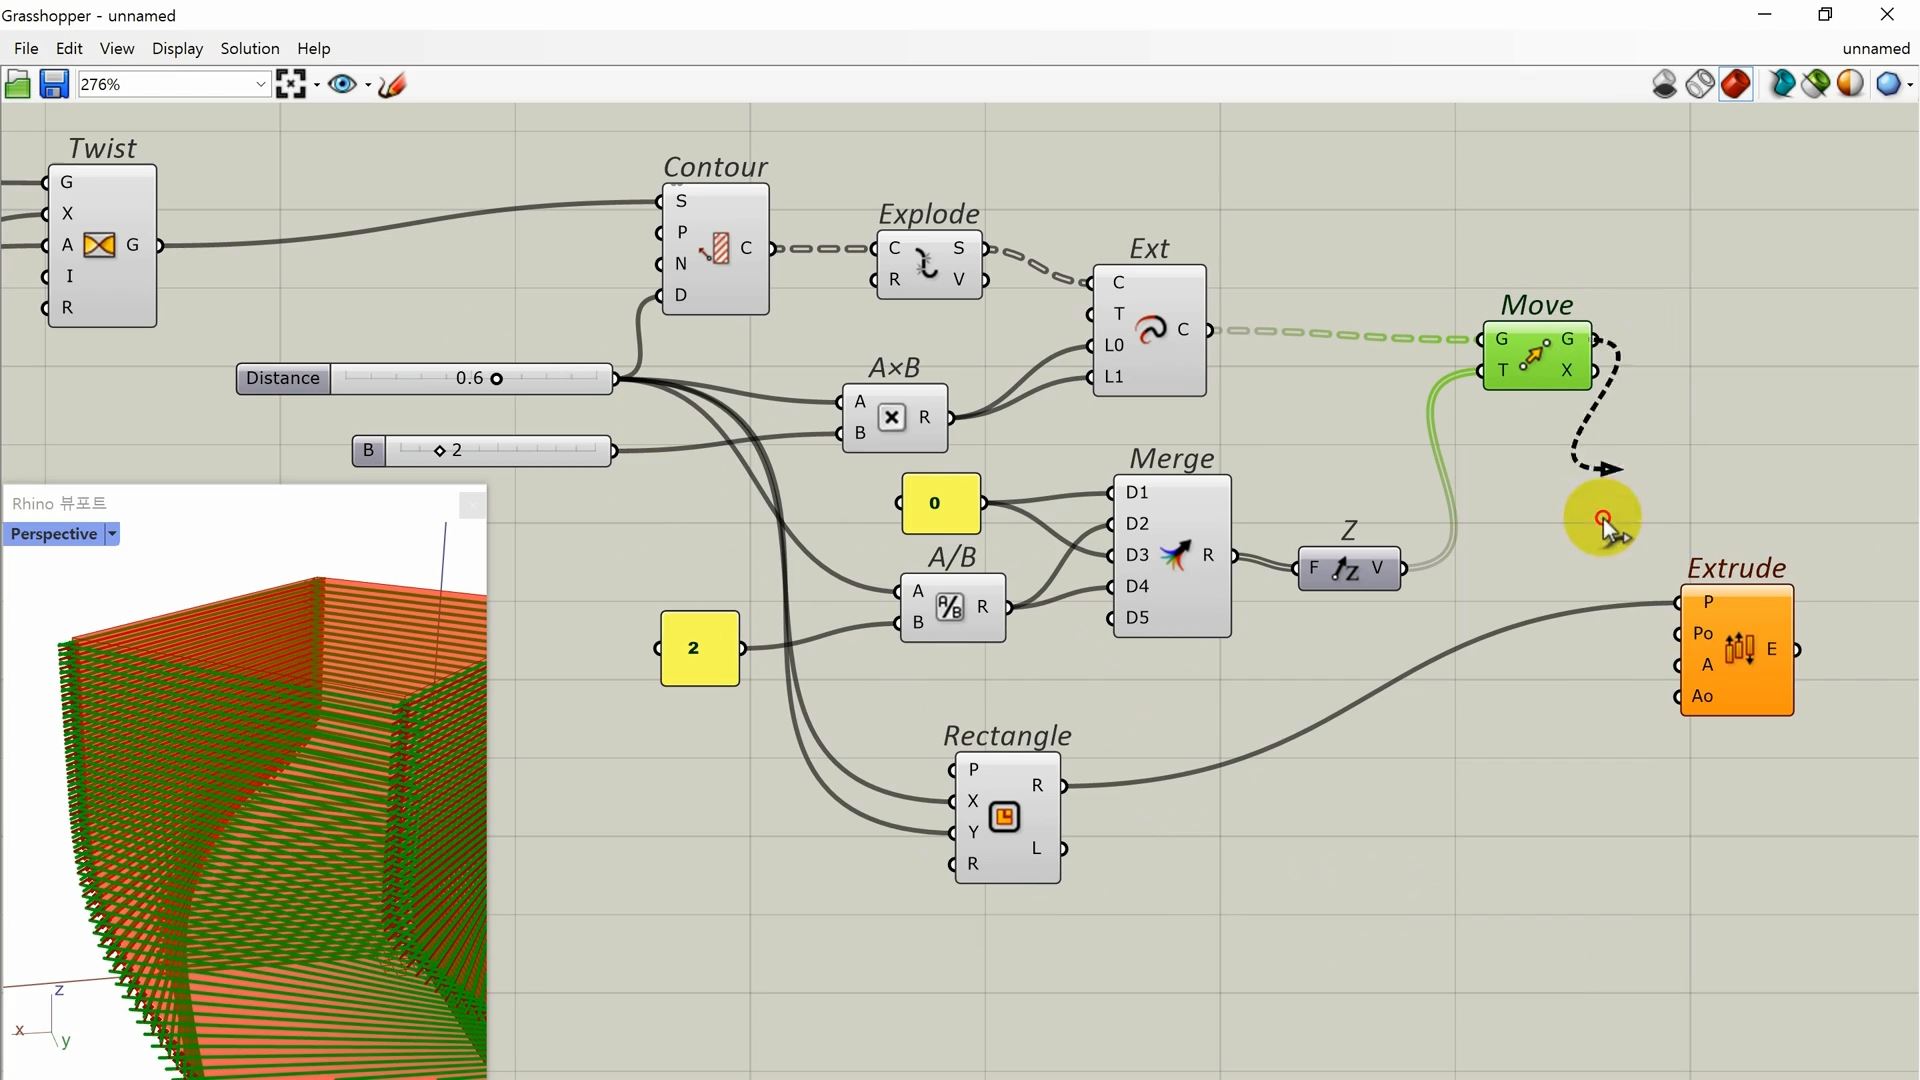The height and width of the screenshot is (1080, 1920).
Task: Open the File menu
Action: pos(26,48)
